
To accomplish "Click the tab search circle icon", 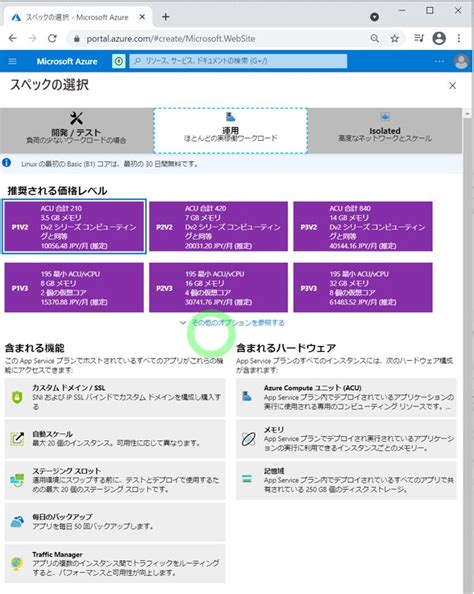I will point(374,17).
